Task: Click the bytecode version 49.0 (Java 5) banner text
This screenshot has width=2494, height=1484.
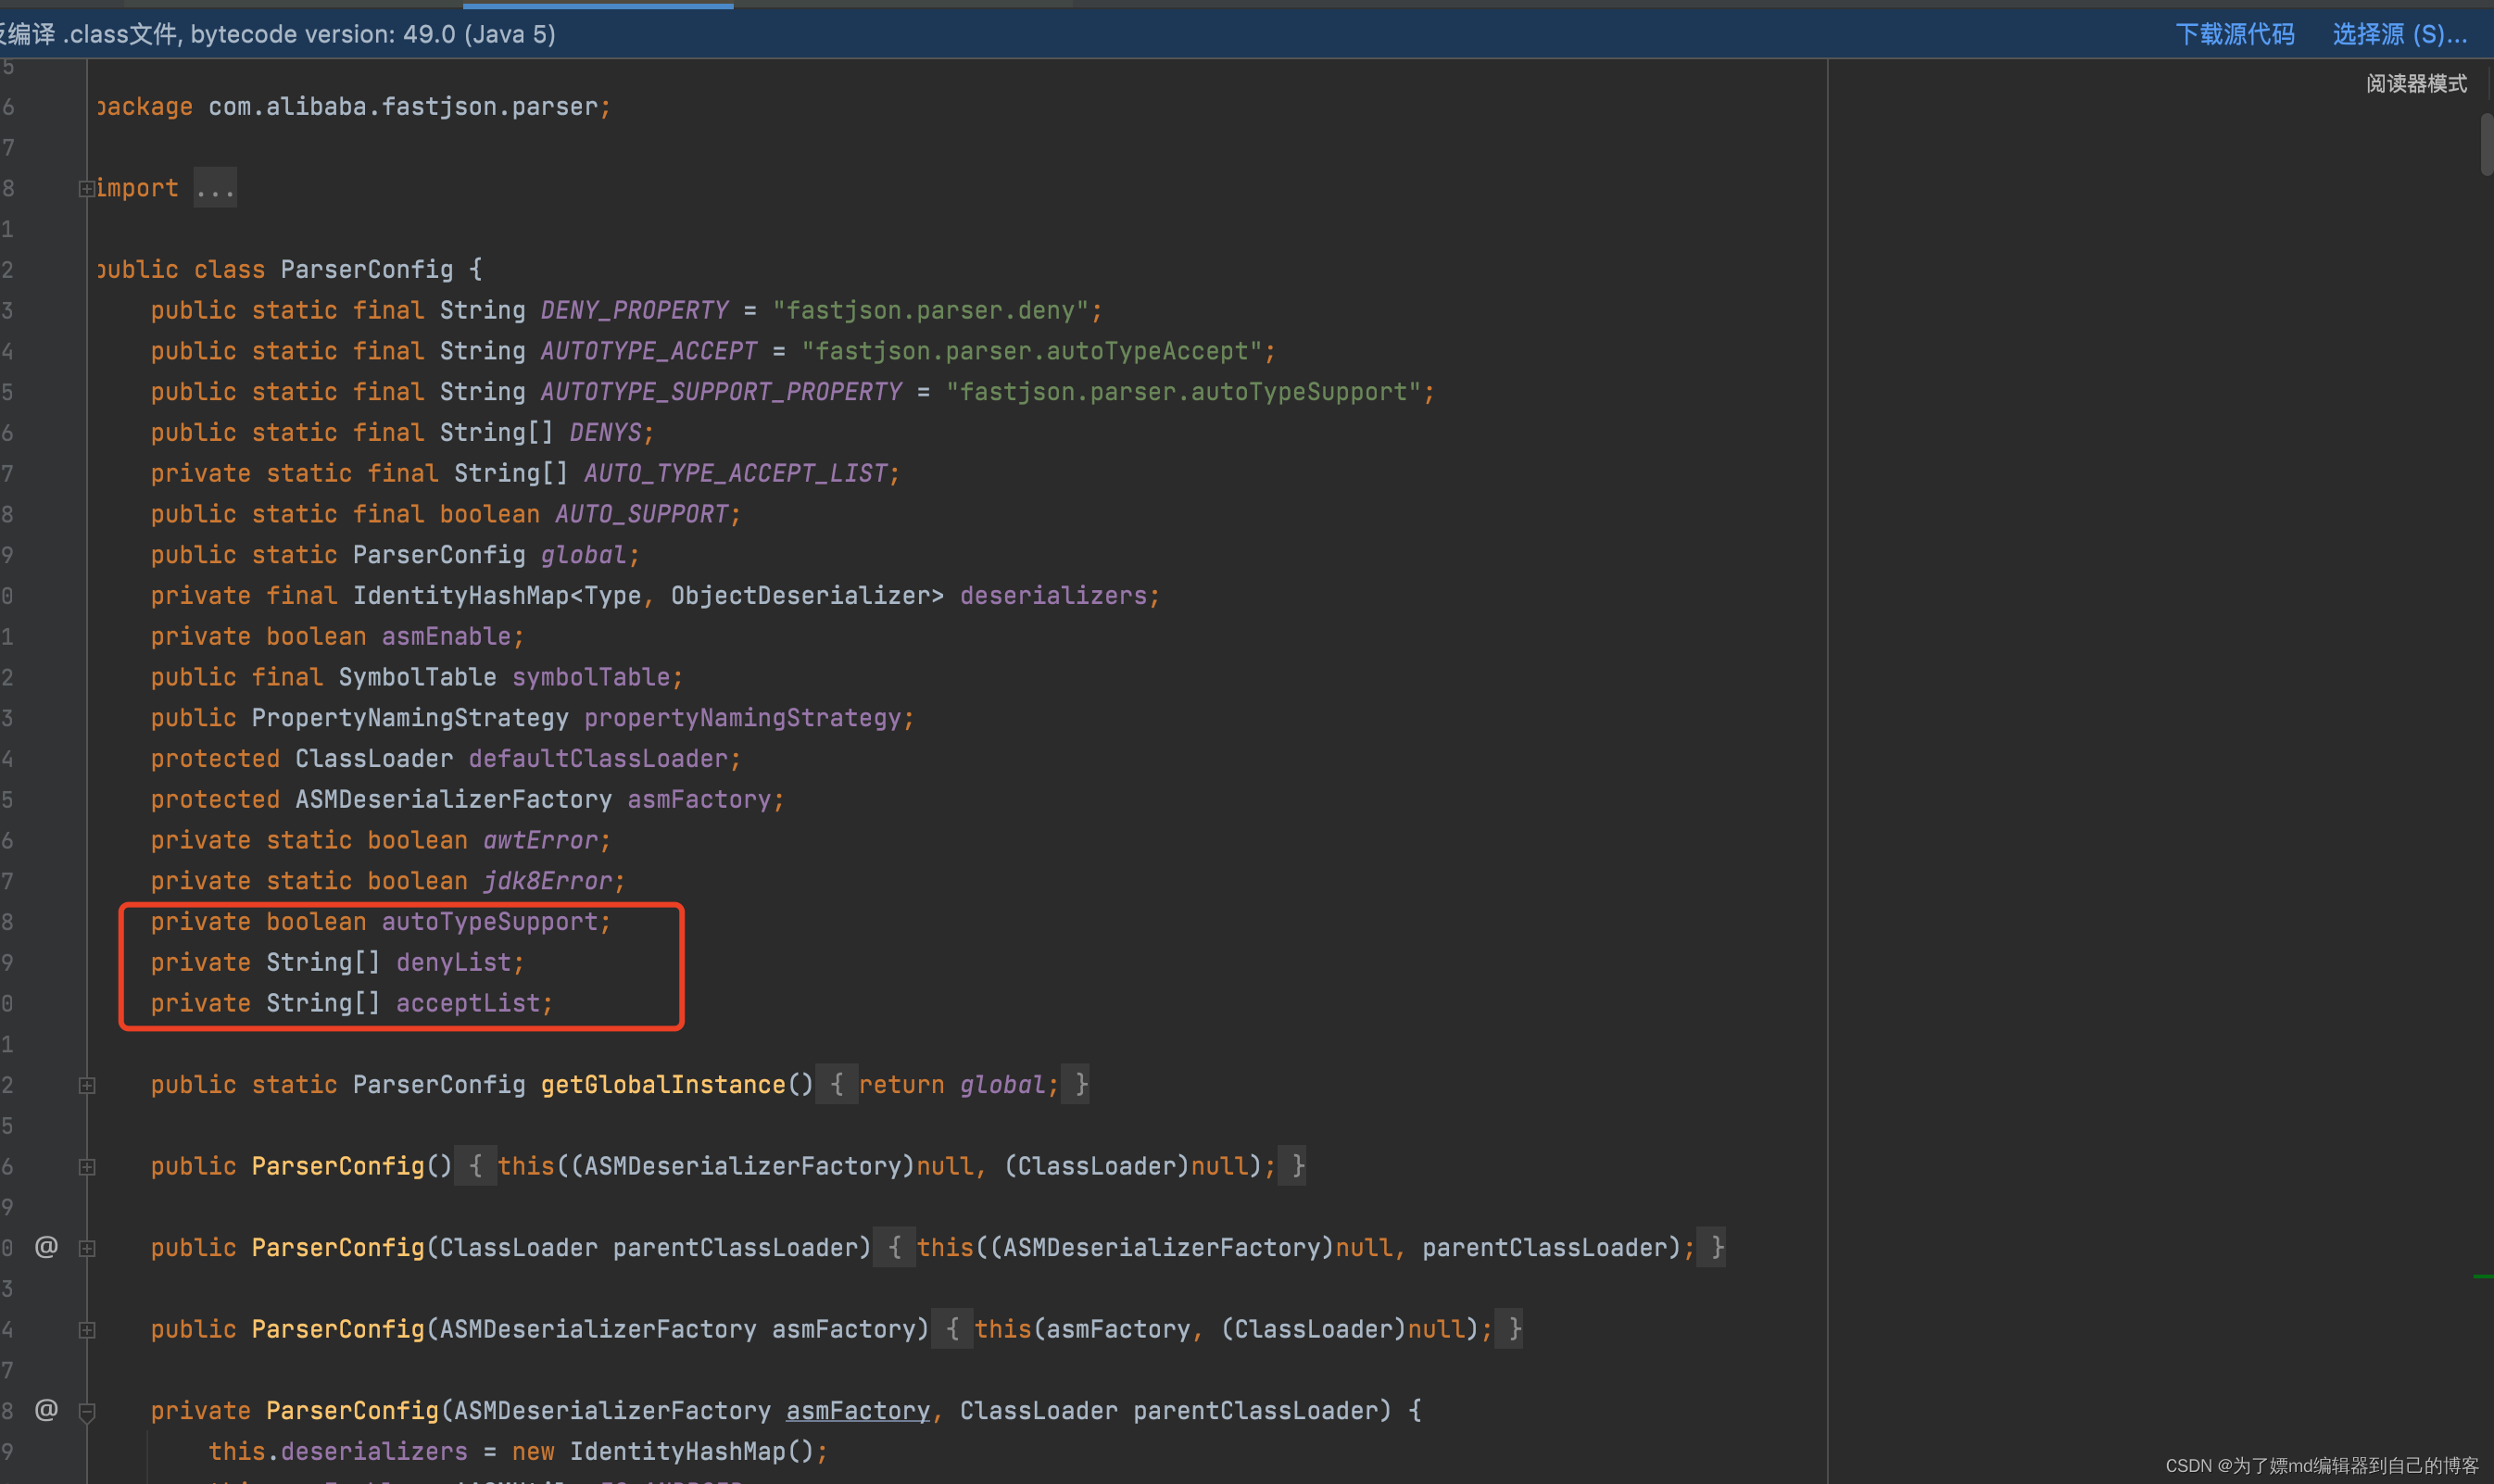Action: pyautogui.click(x=372, y=34)
